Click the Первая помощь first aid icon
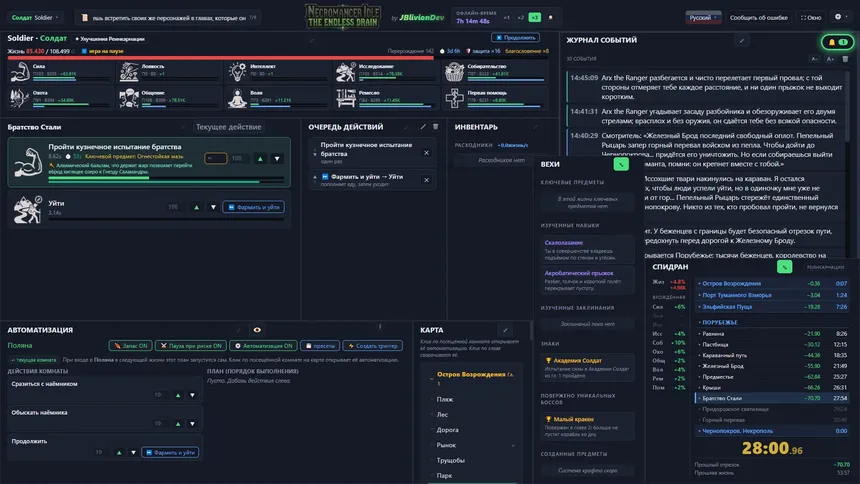Image resolution: width=860 pixels, height=484 pixels. (454, 98)
